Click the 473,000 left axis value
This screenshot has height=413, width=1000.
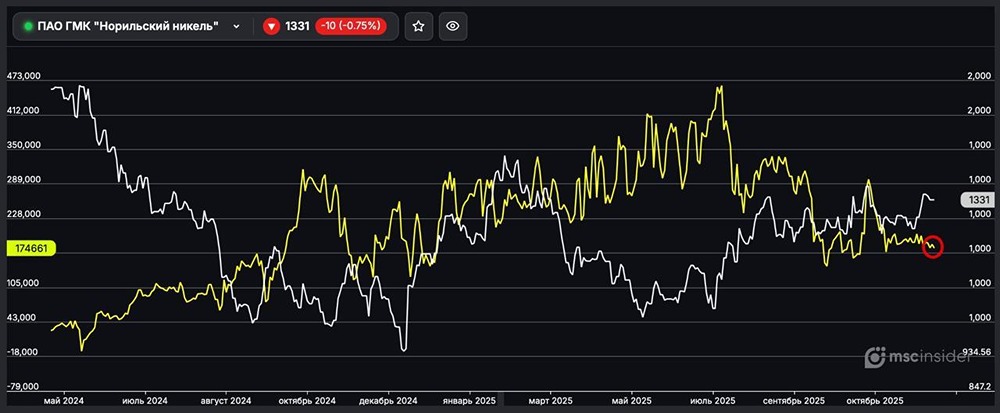tap(23, 76)
